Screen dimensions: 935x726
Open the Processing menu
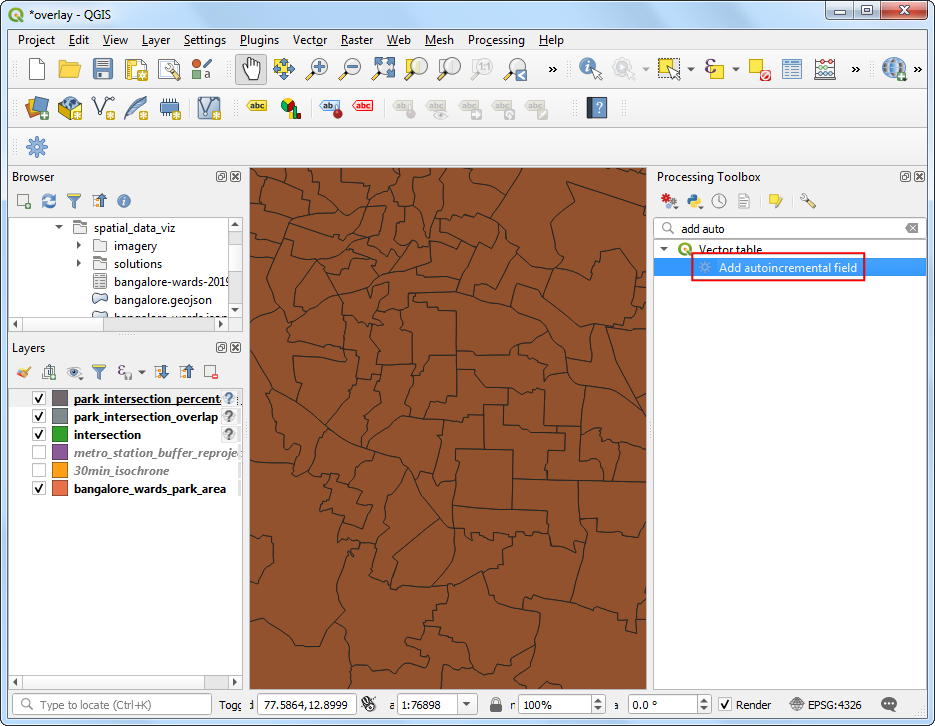coord(496,40)
